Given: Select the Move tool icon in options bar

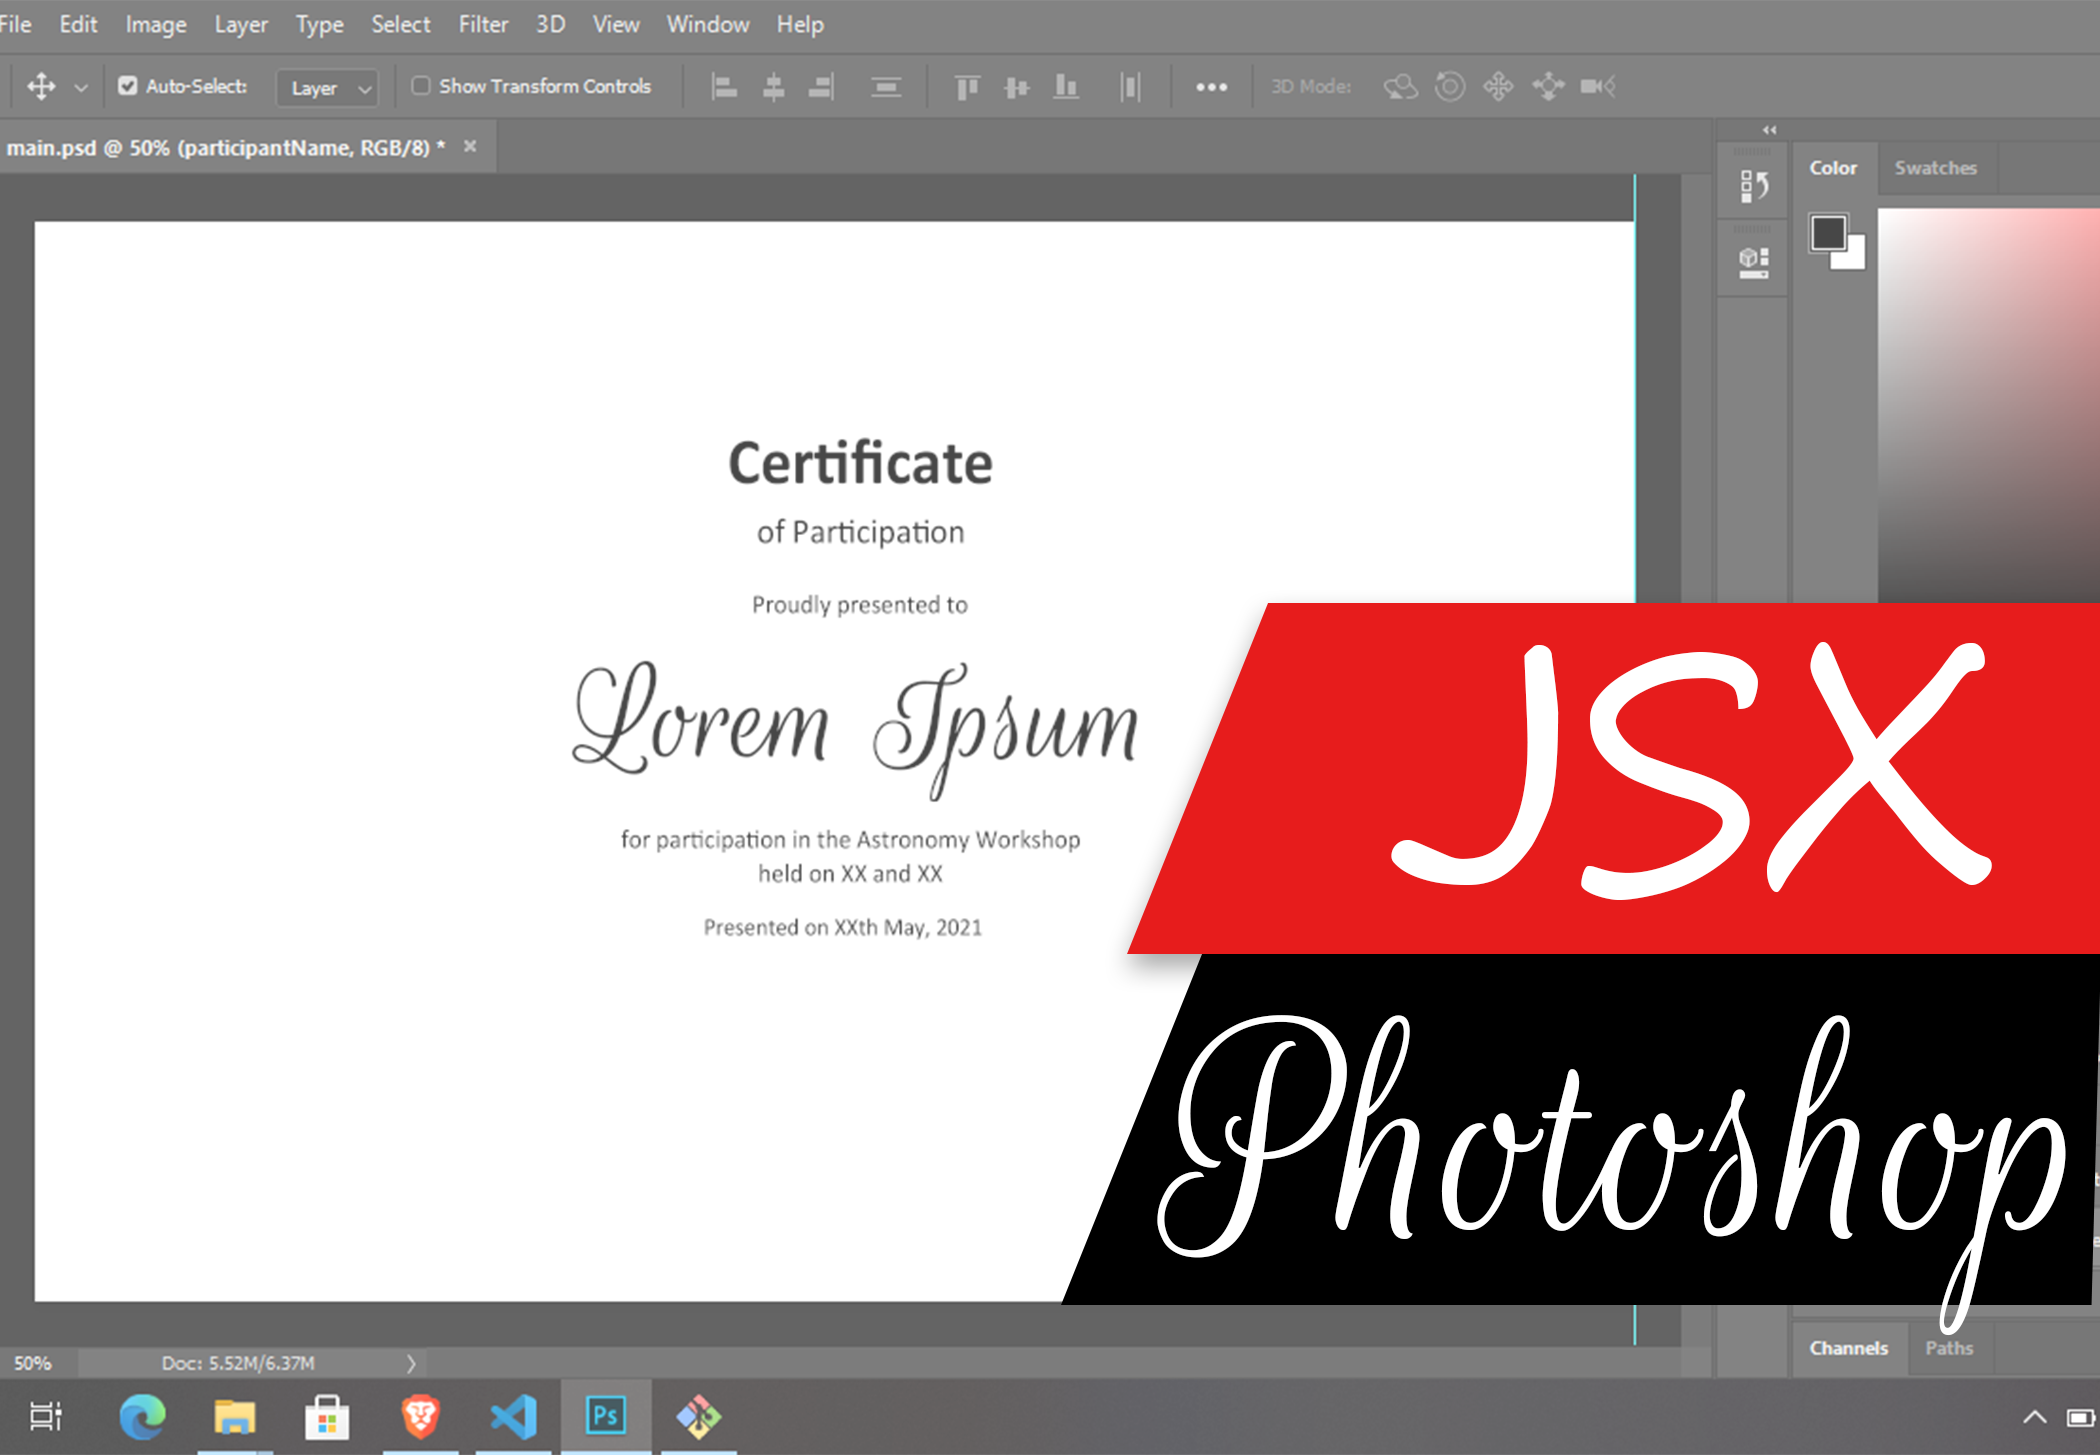Looking at the screenshot, I should click(41, 86).
